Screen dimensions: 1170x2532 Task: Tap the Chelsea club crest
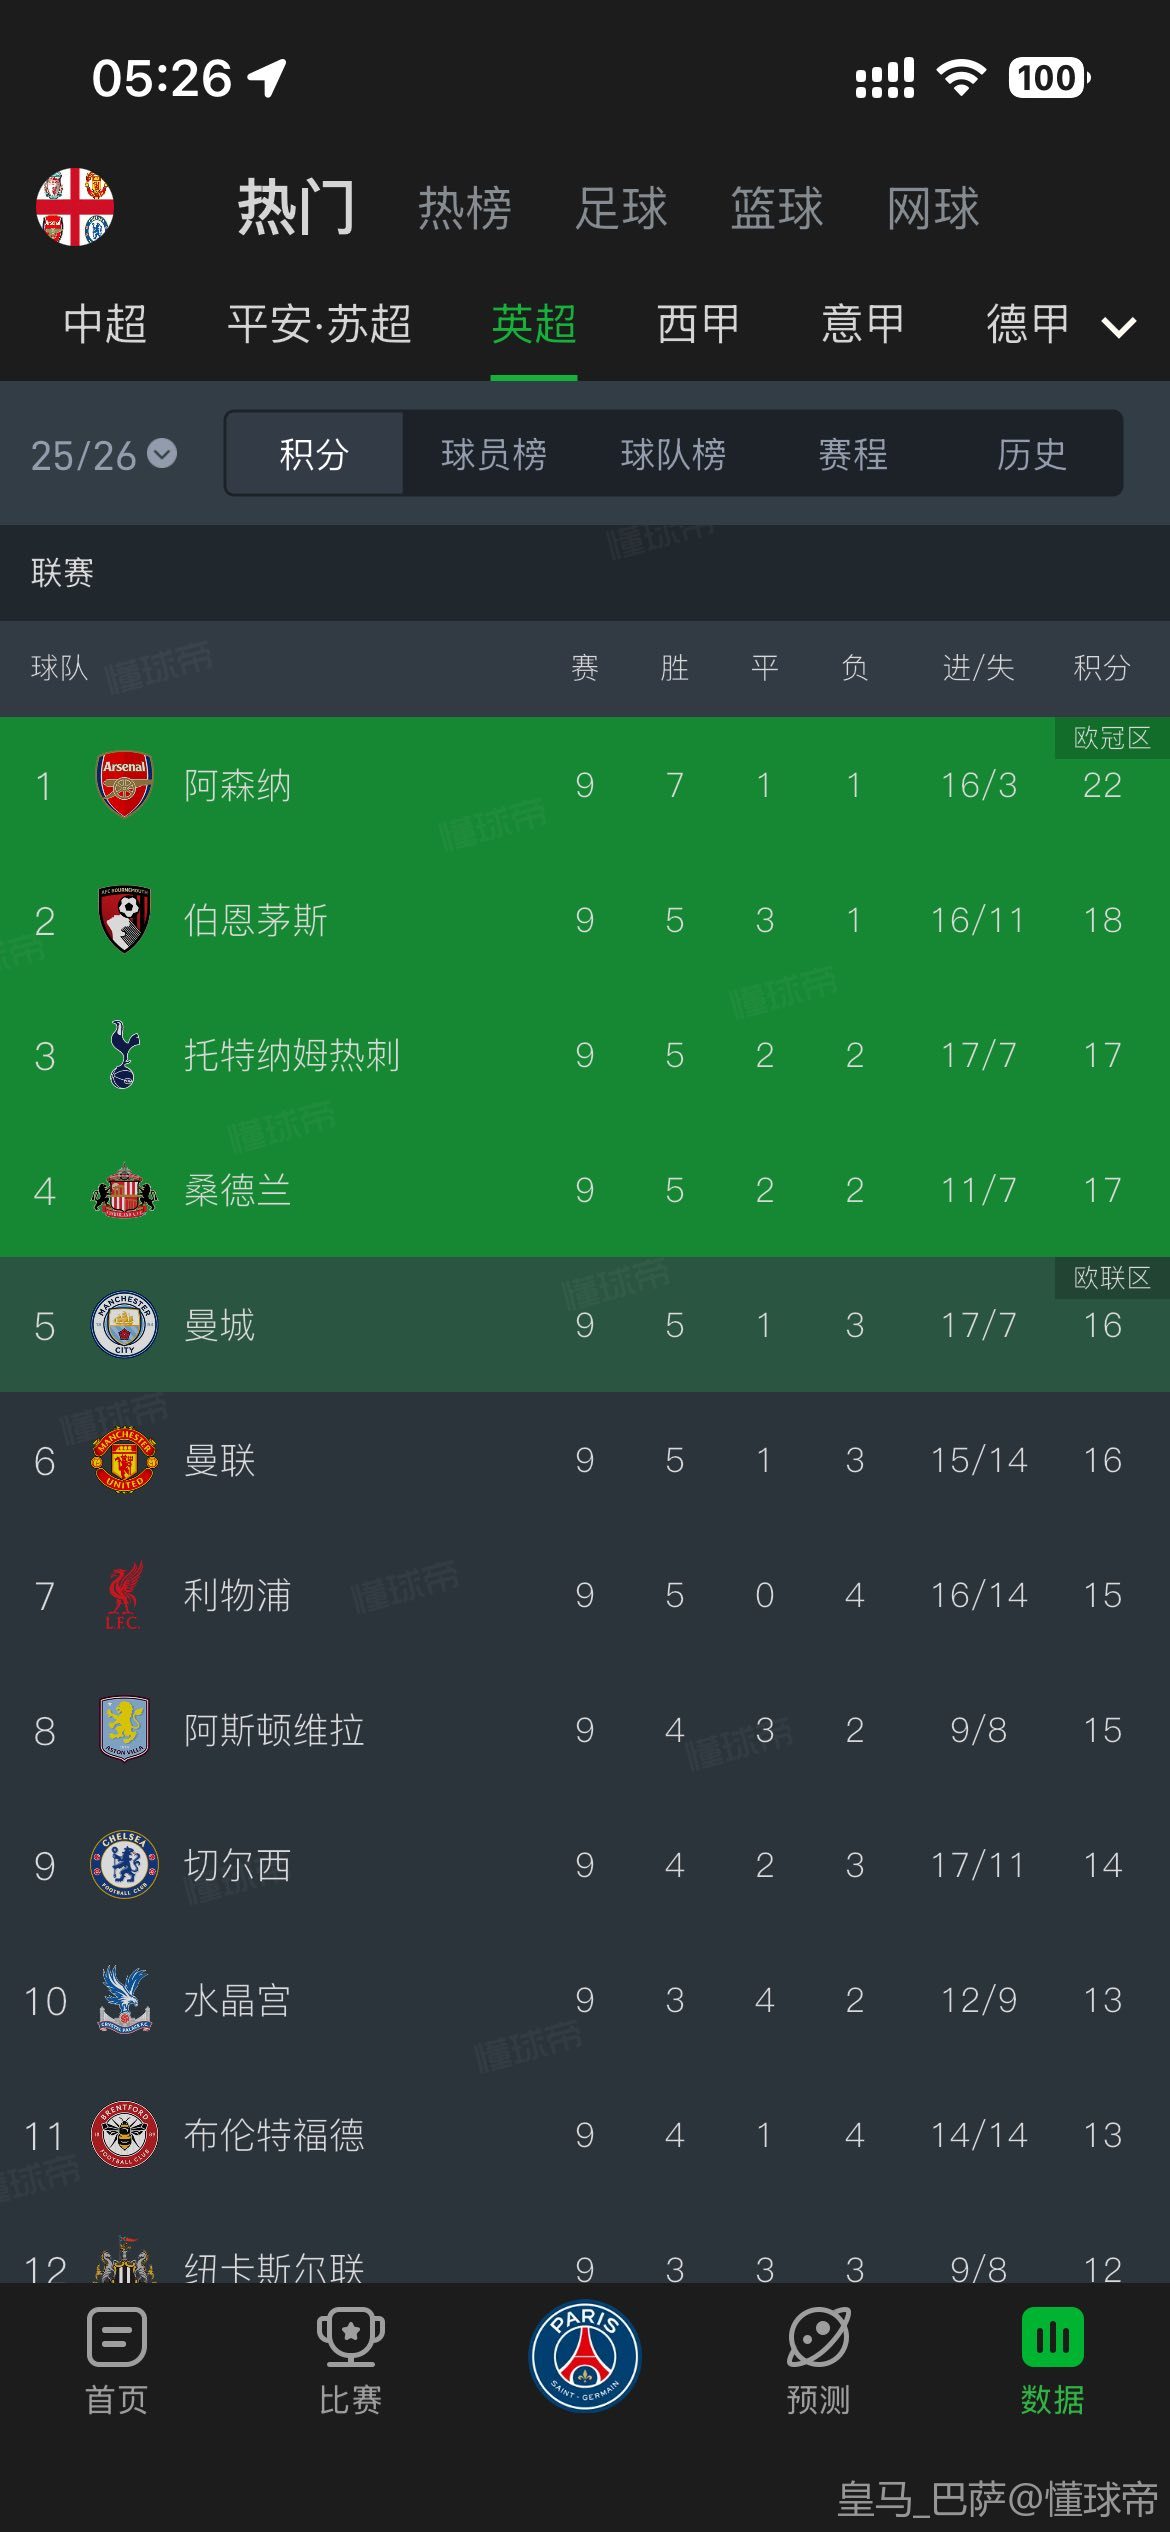(x=124, y=1865)
